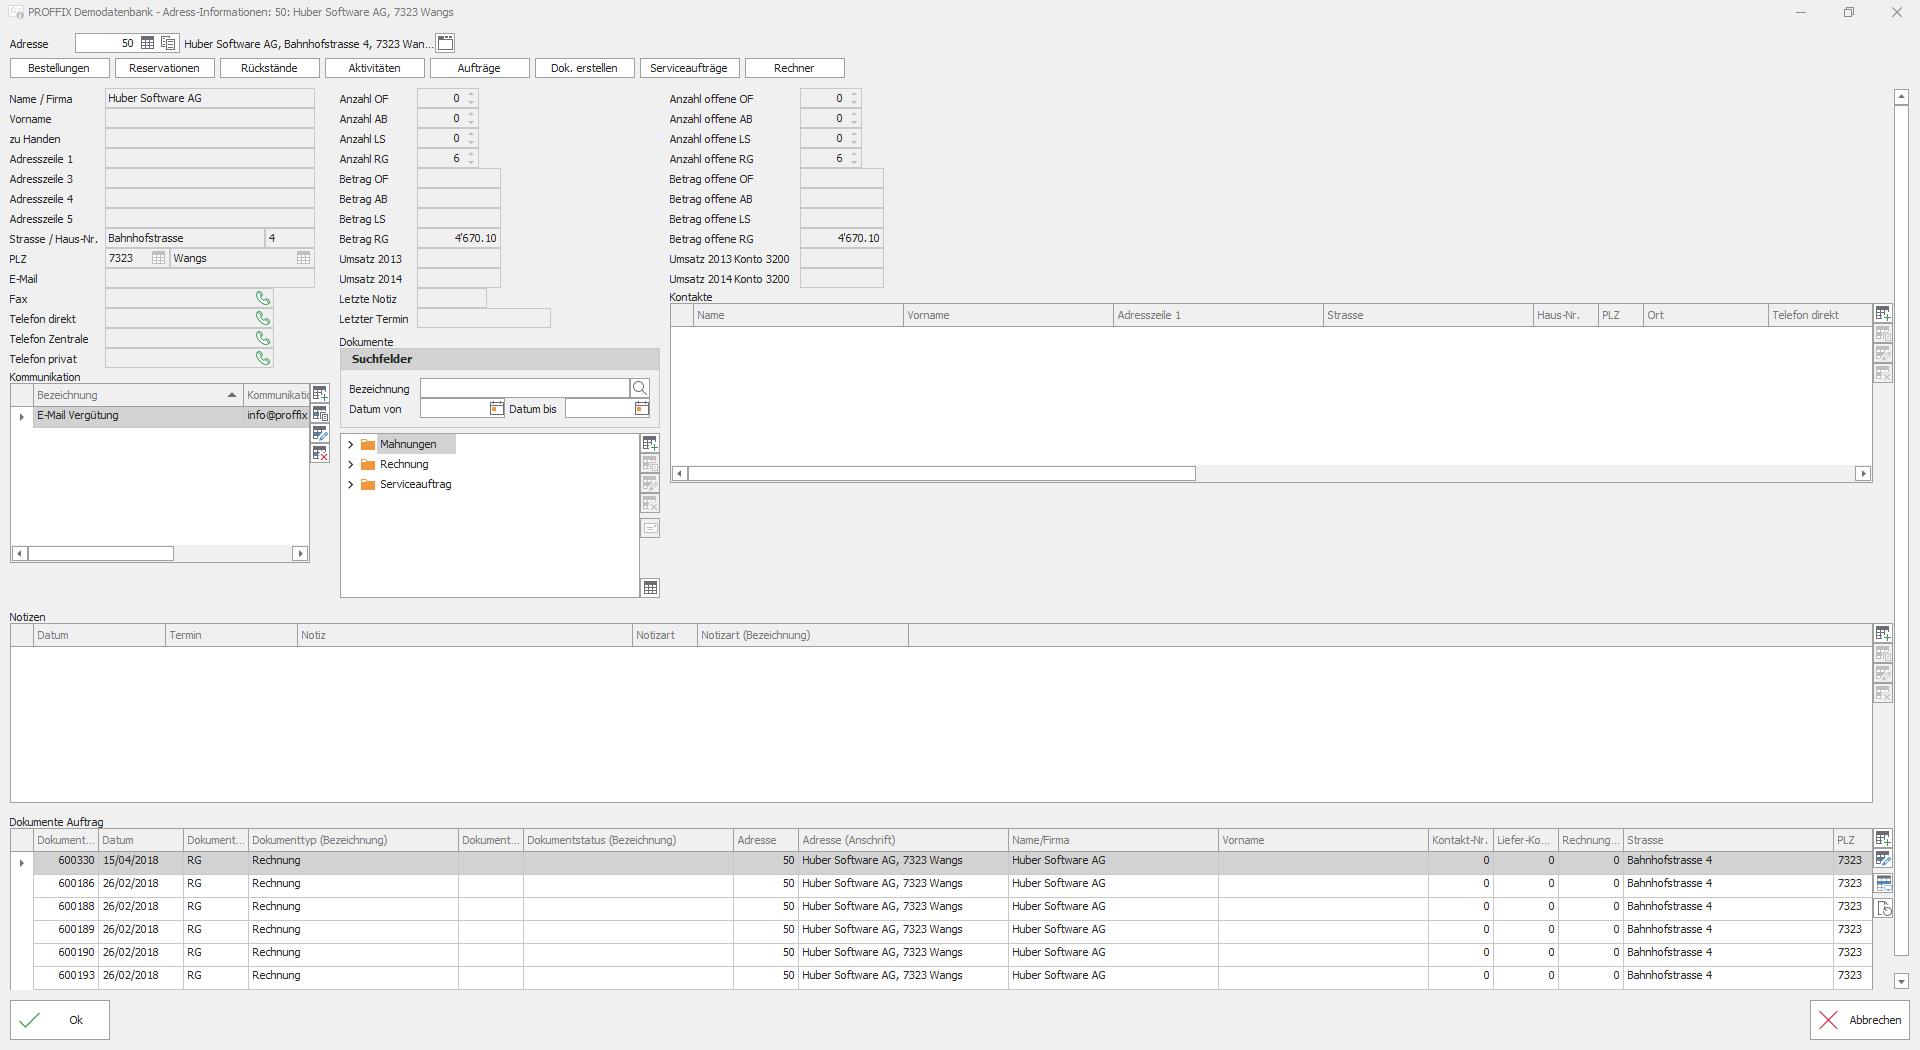Select the Serviceauftrag folder label
This screenshot has width=1920, height=1050.
[416, 484]
